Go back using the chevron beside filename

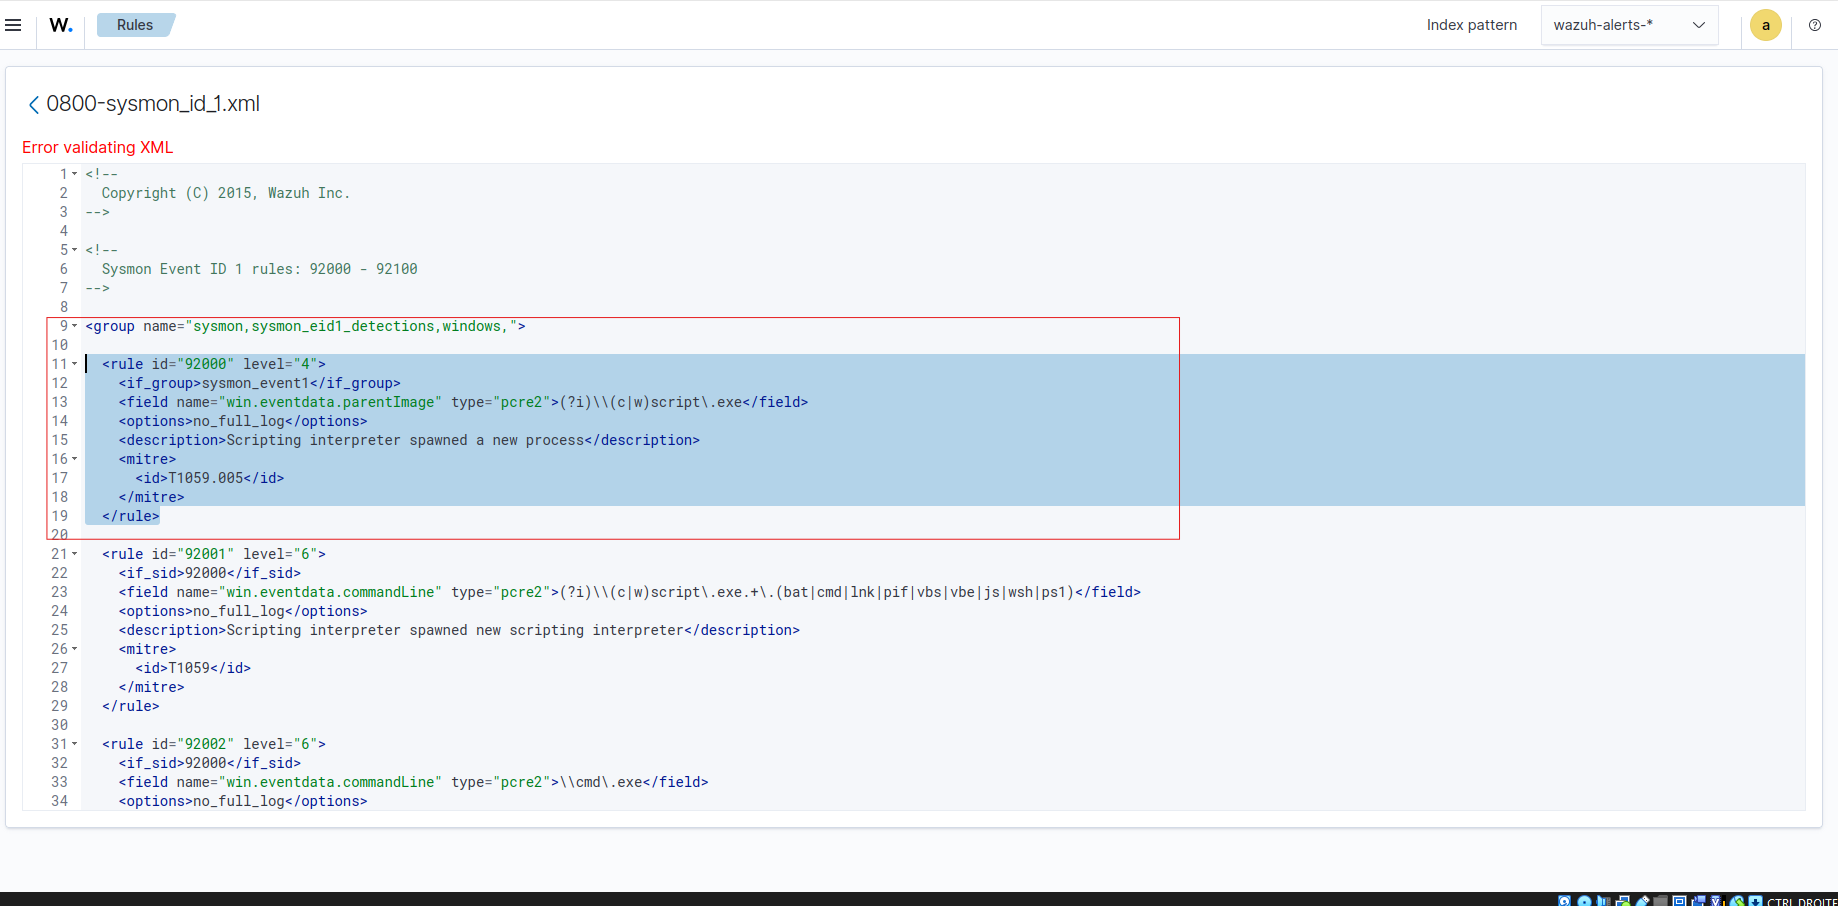33,105
